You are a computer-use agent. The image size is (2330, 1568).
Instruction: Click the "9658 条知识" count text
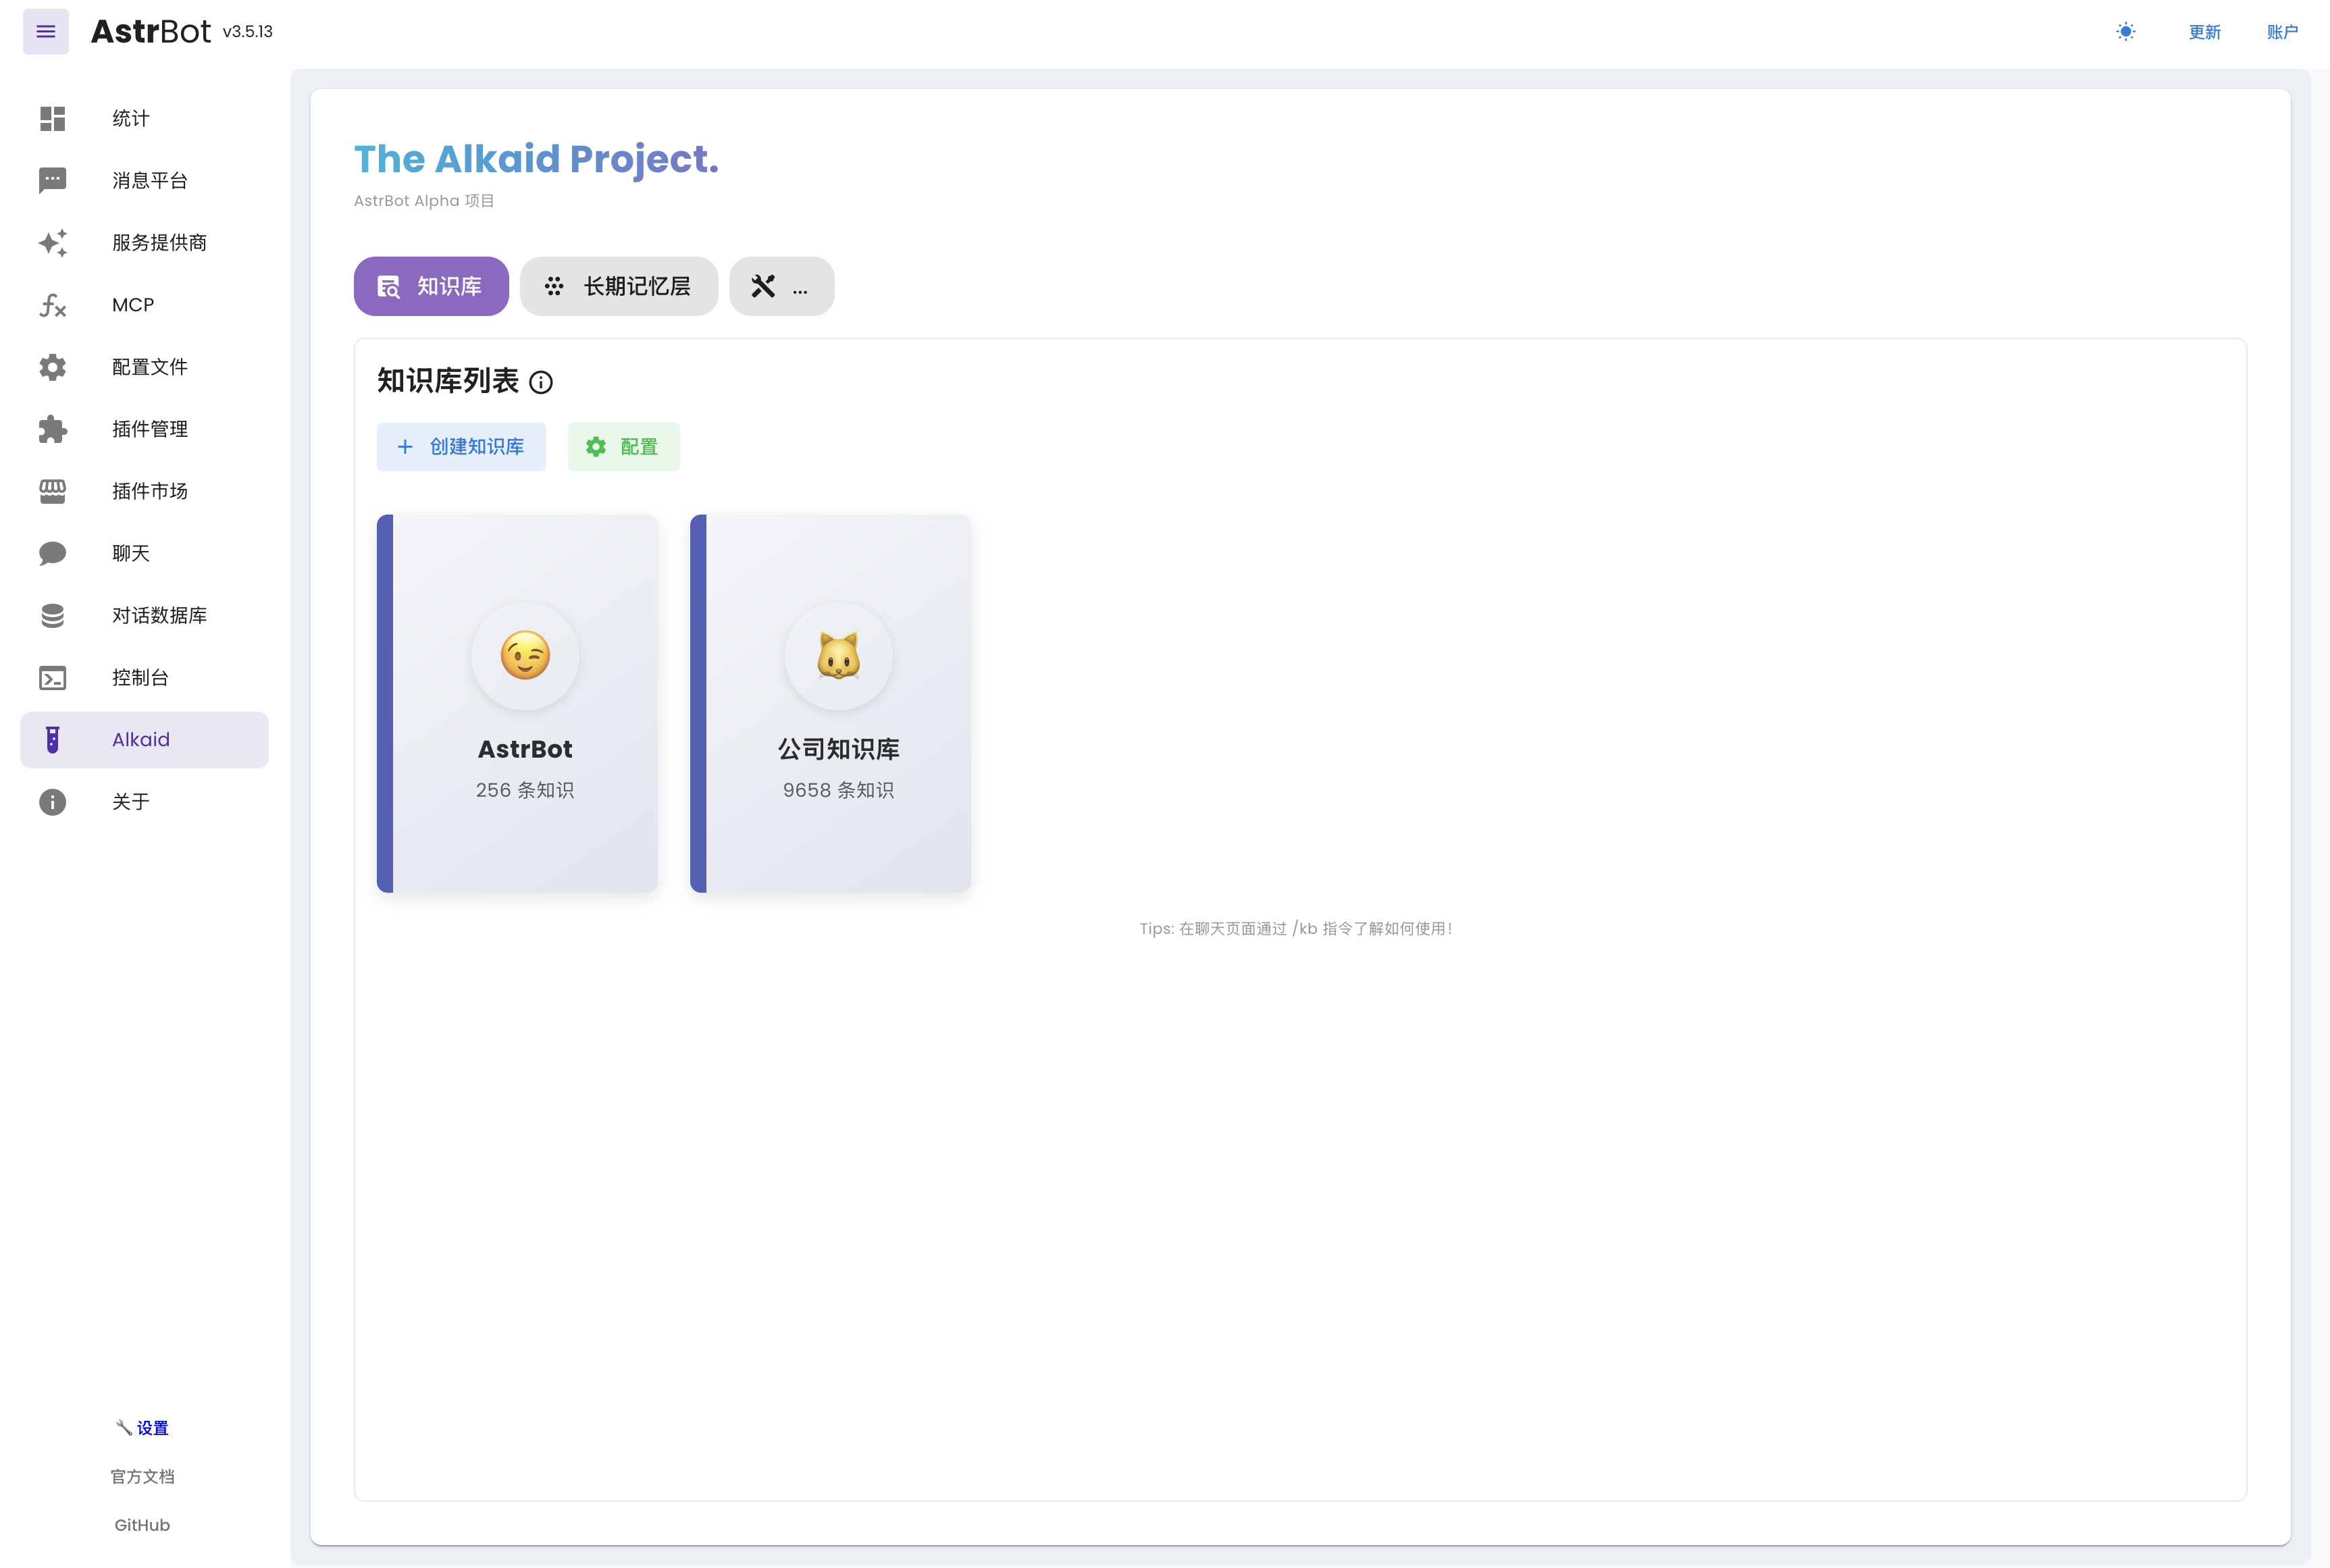[x=838, y=790]
